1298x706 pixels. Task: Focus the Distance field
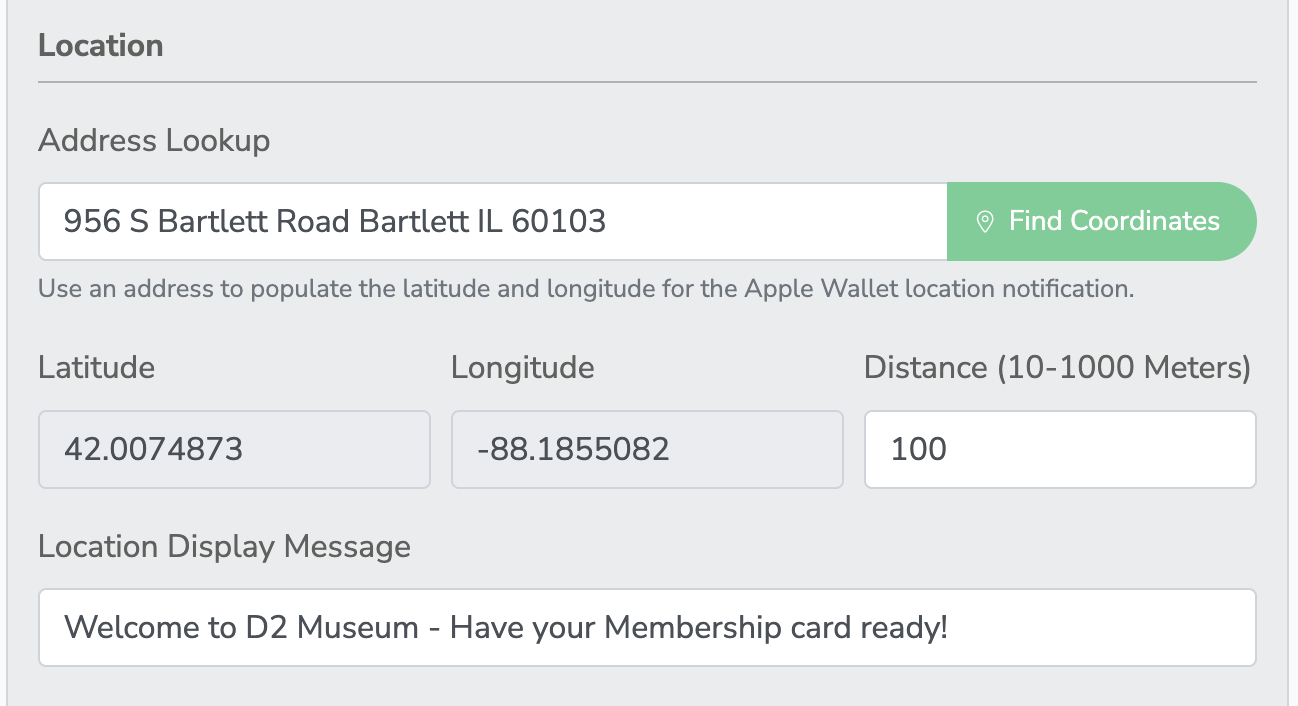[x=1060, y=449]
